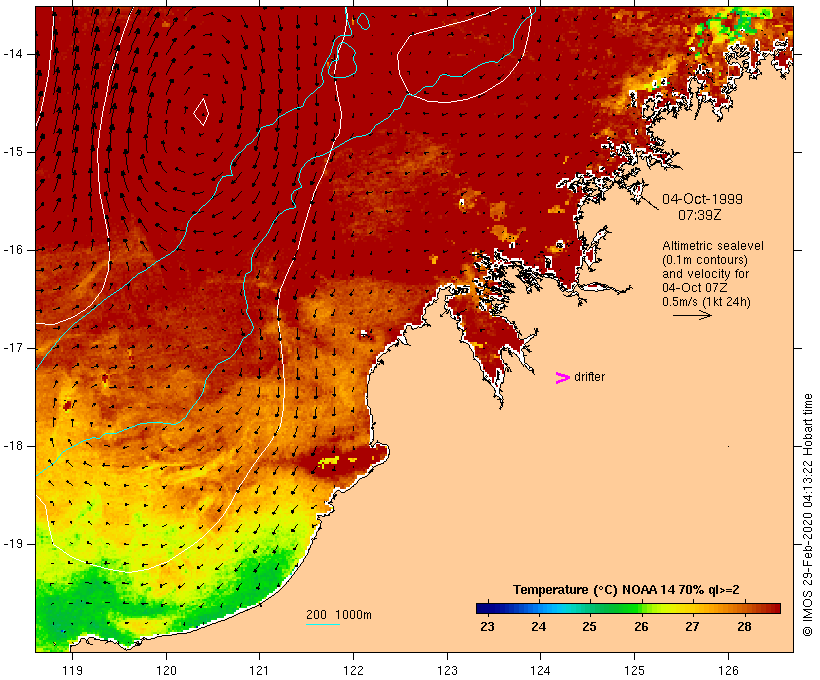The height and width of the screenshot is (680, 820).
Task: Click the 'Altimetric sealevel' label
Action: [713, 246]
